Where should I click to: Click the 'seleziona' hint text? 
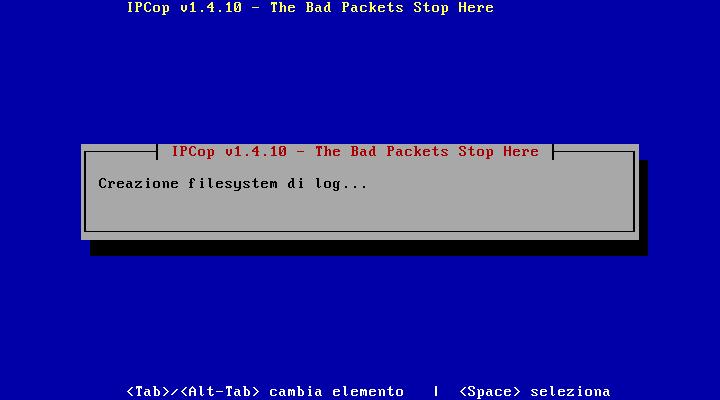coord(570,391)
